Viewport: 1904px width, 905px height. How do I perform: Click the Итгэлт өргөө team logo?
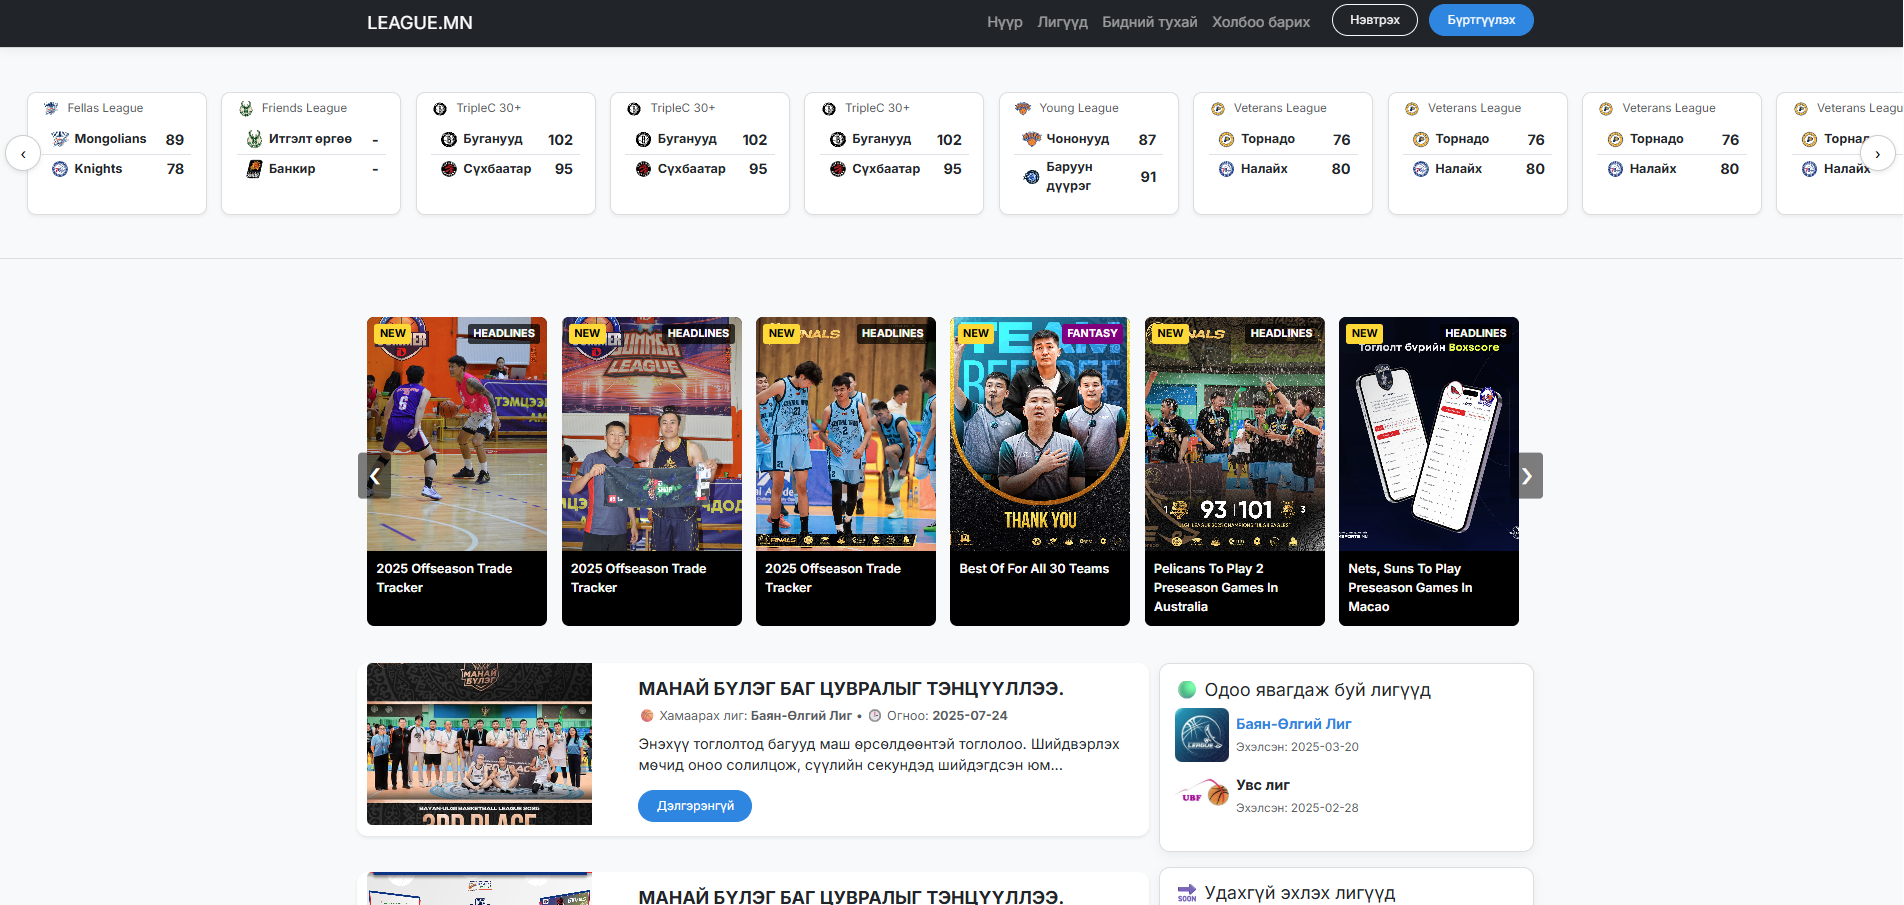pos(254,139)
